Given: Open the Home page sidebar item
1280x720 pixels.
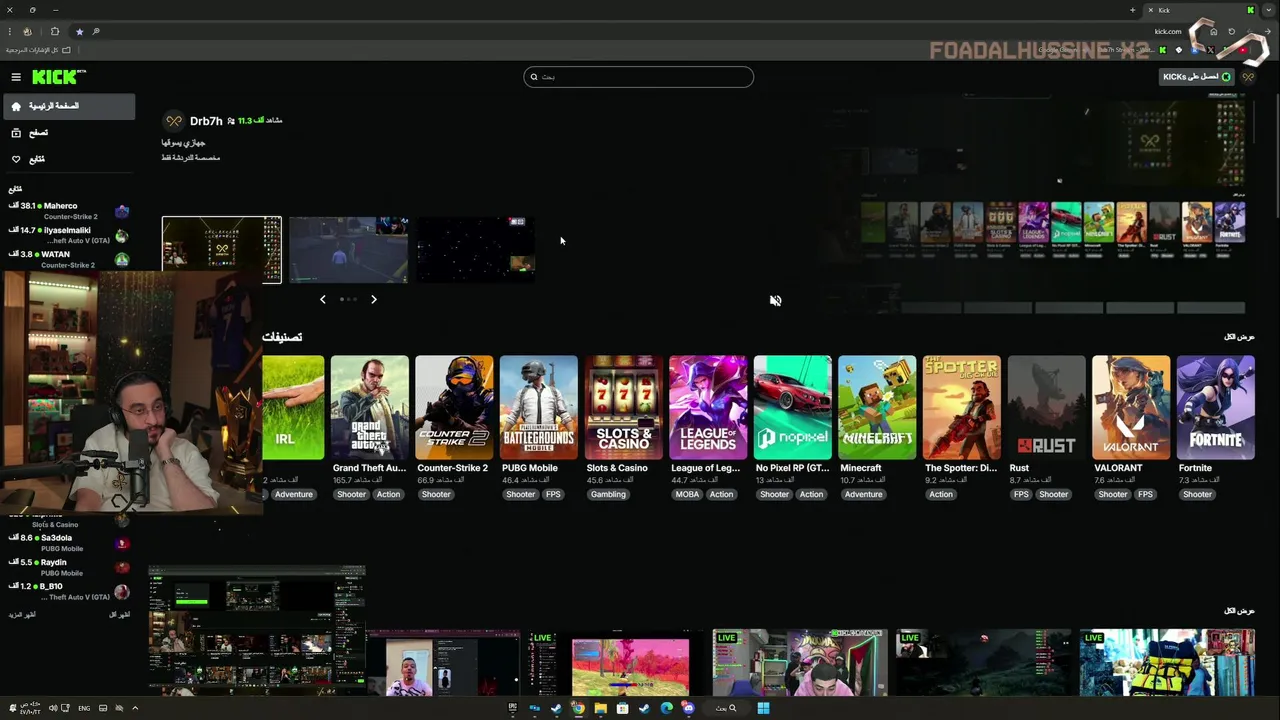Looking at the screenshot, I should coord(69,106).
